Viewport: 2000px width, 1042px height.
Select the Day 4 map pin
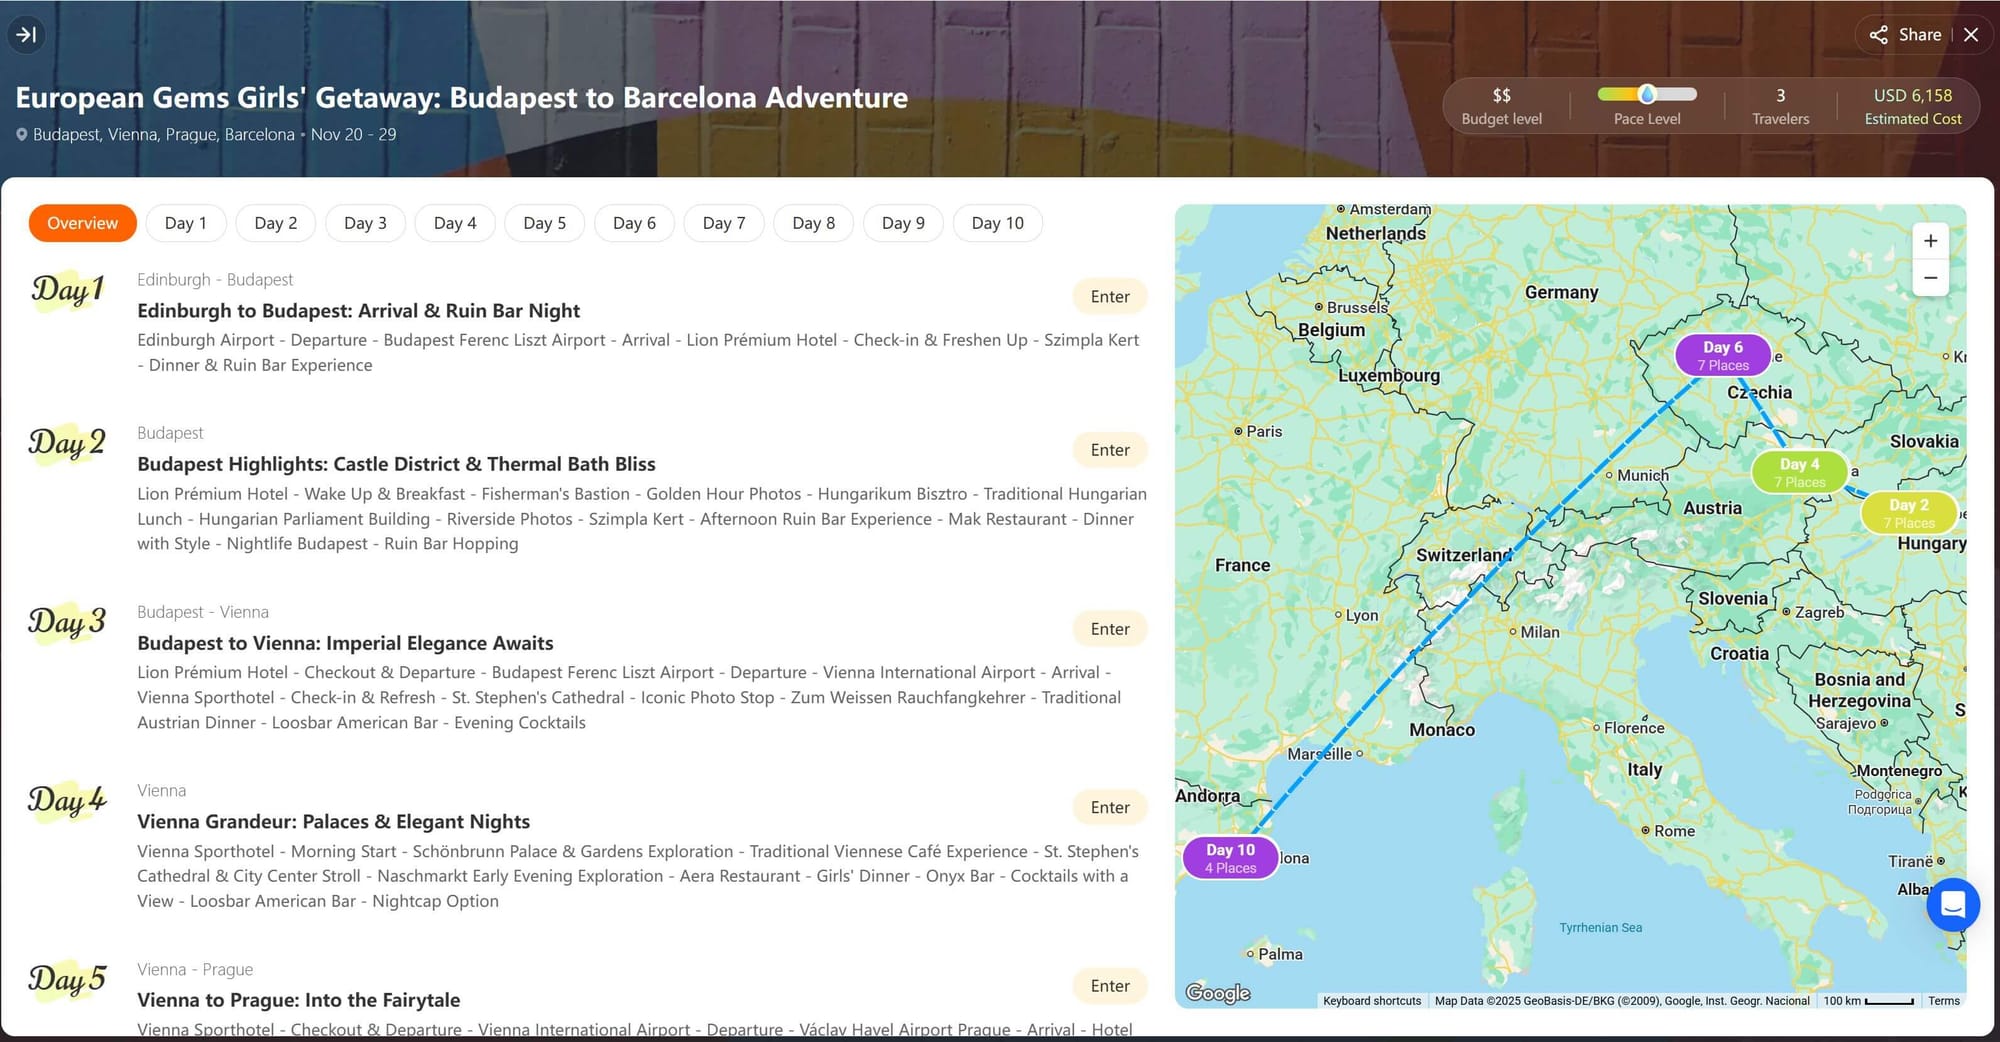pyautogui.click(x=1799, y=472)
